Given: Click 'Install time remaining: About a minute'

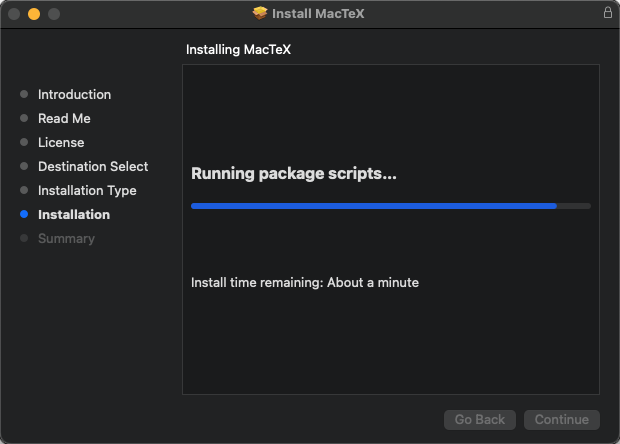Looking at the screenshot, I should click(305, 283).
